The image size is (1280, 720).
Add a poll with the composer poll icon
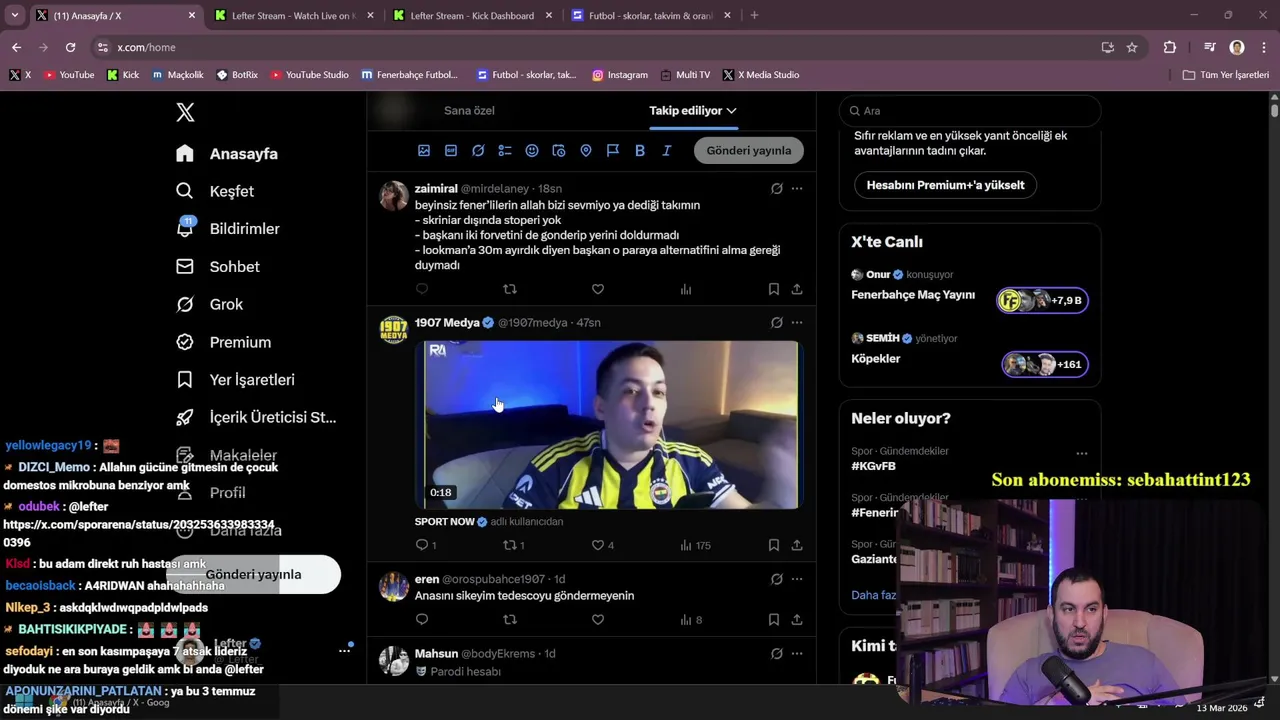(505, 151)
